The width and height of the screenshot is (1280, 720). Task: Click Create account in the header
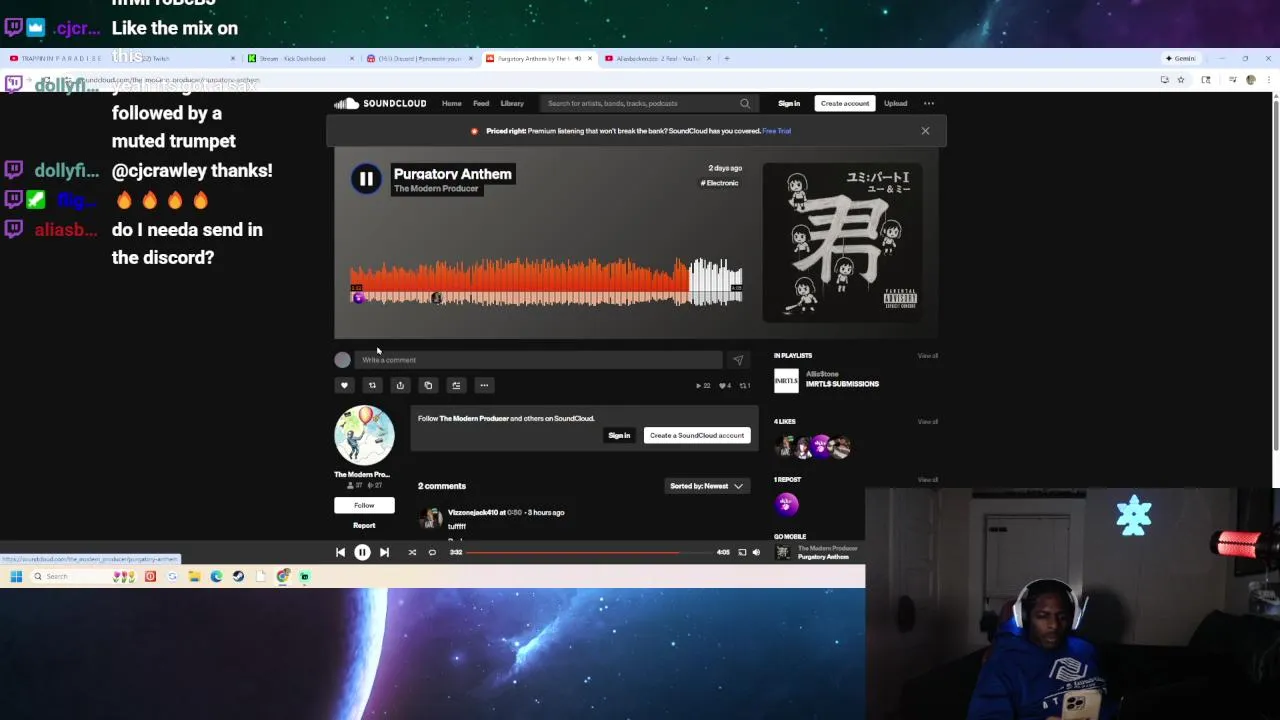(845, 103)
